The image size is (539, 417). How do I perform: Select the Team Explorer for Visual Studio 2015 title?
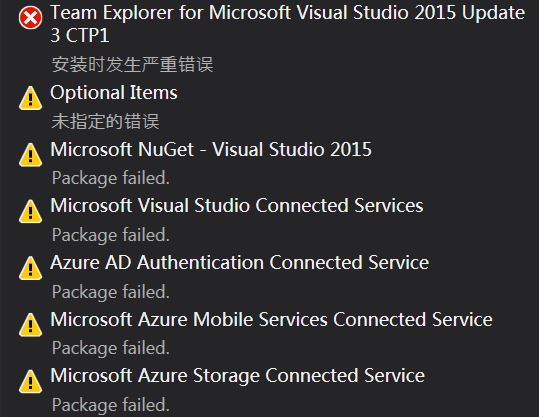[x=288, y=24]
